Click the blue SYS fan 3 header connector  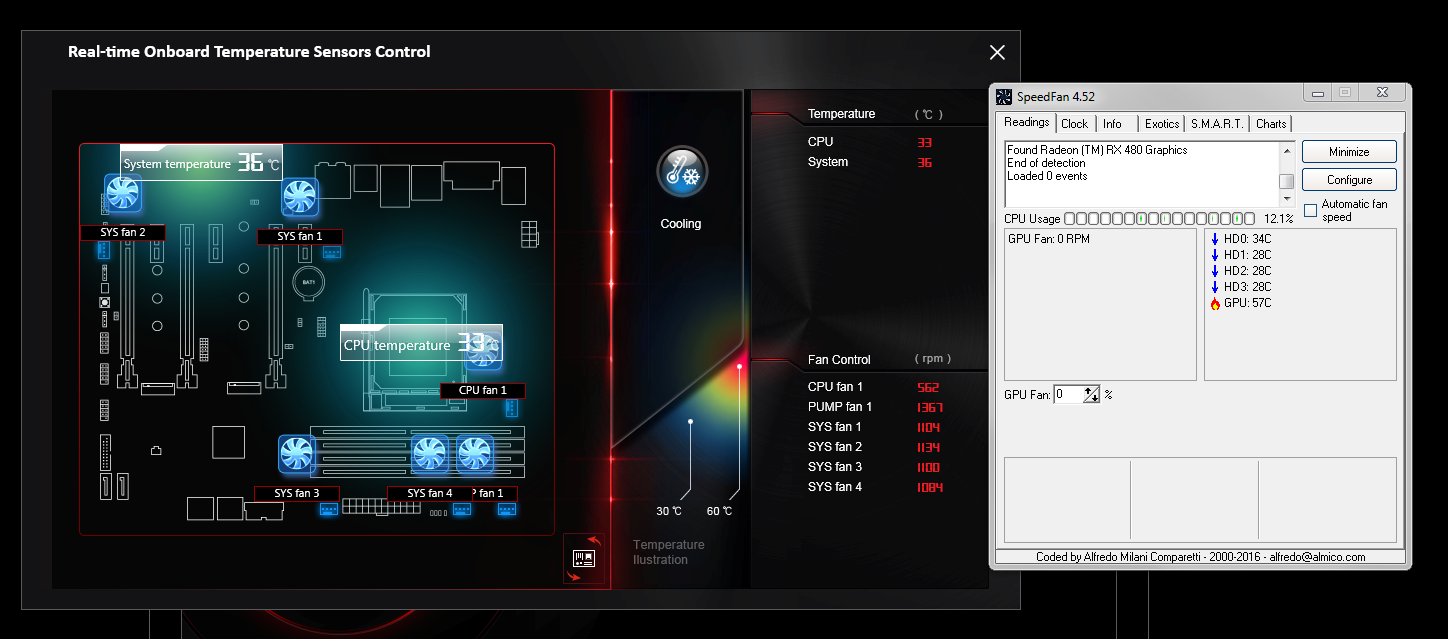pyautogui.click(x=328, y=509)
